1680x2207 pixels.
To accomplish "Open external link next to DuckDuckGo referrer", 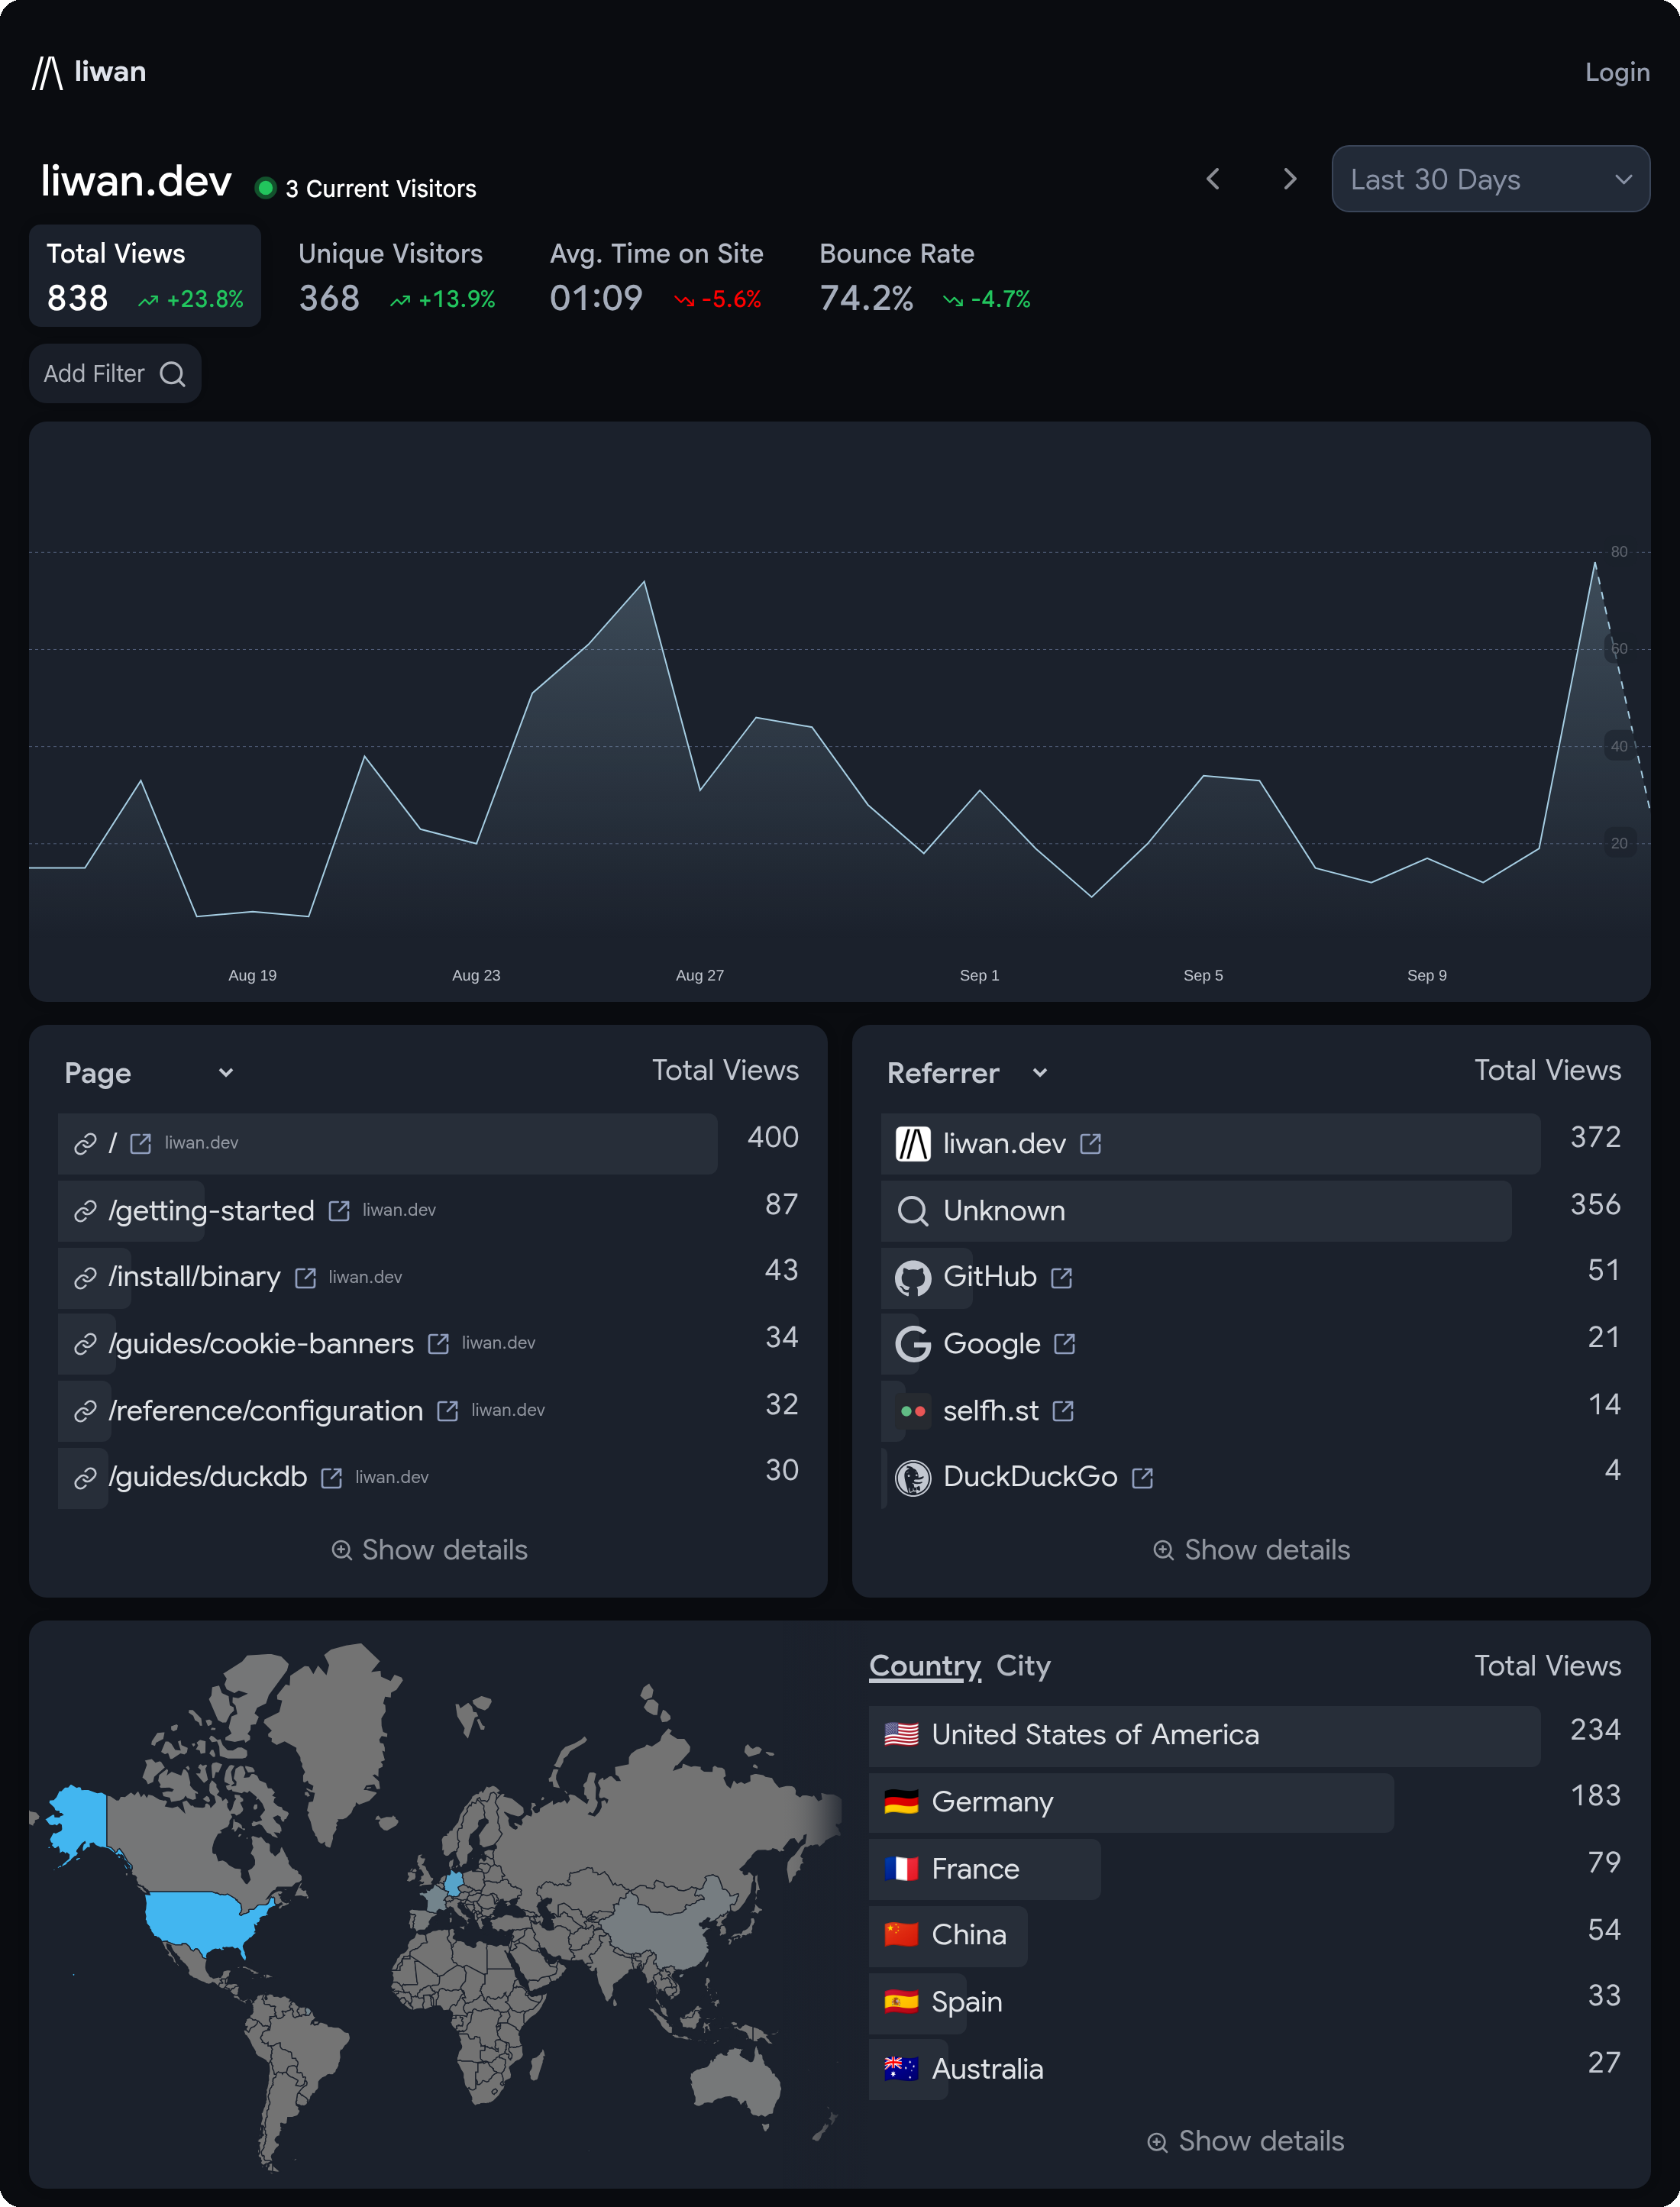I will click(x=1143, y=1478).
